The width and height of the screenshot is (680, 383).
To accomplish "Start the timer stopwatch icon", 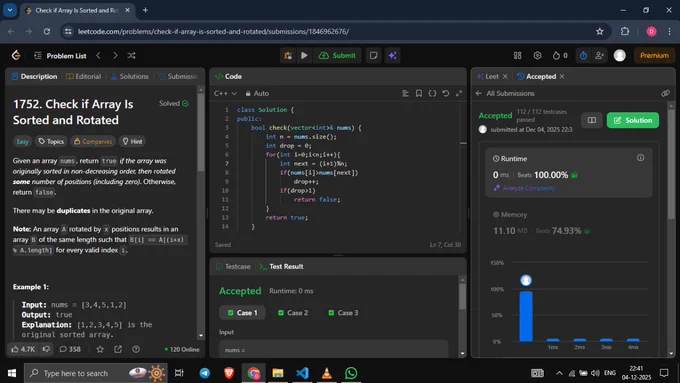I will [x=583, y=56].
